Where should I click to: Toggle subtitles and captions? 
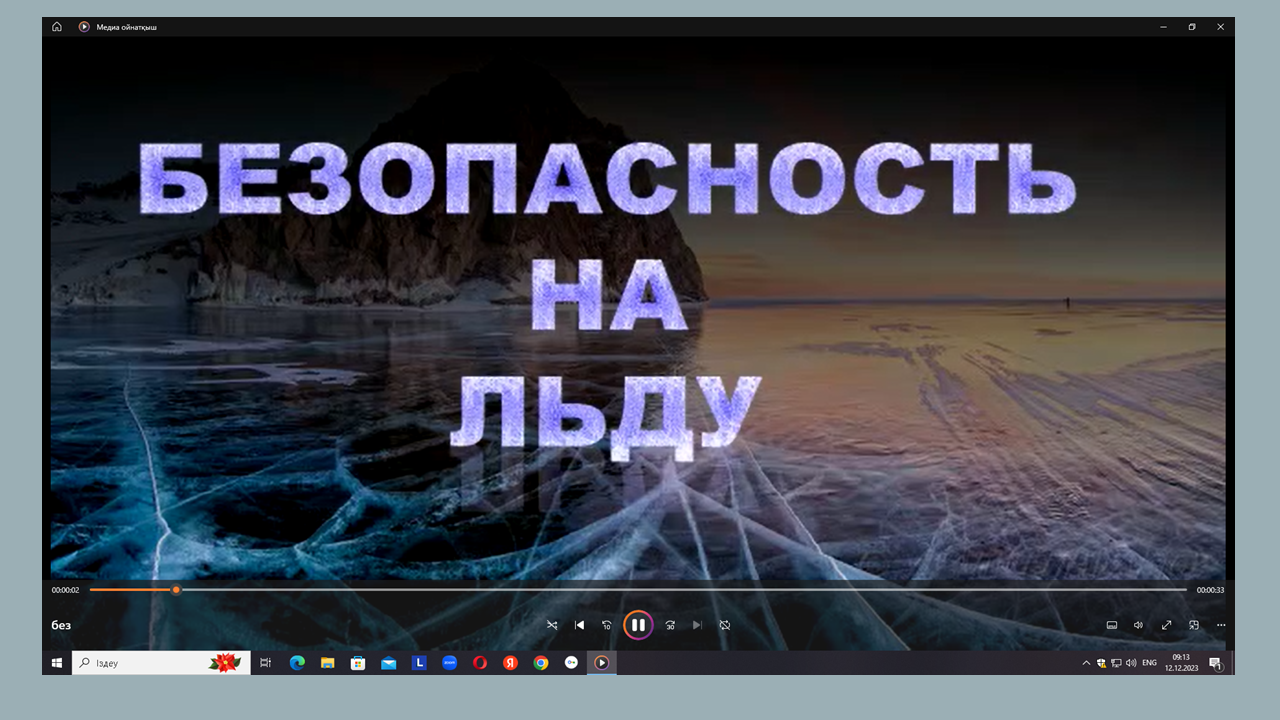1111,625
